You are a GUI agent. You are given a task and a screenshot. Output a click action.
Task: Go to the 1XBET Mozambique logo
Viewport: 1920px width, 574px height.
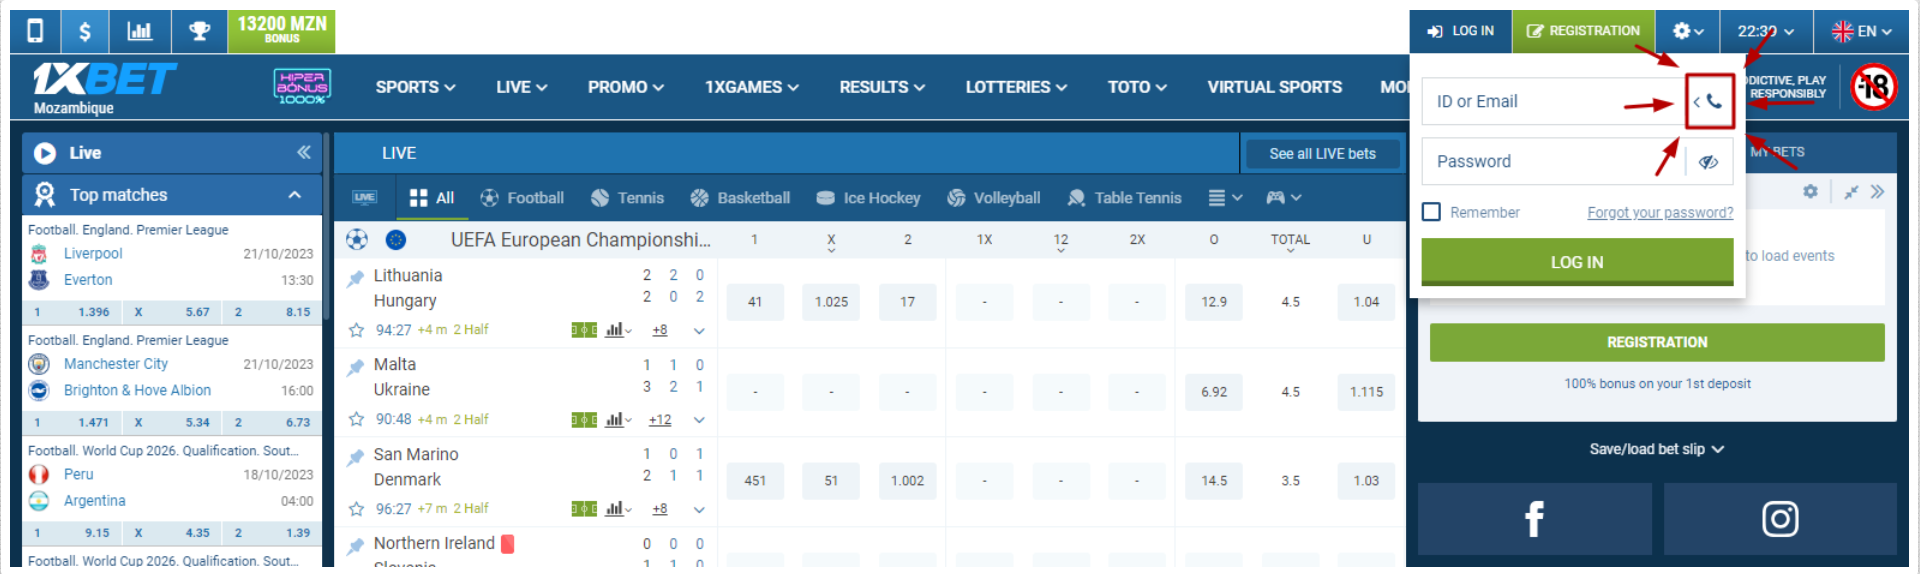pyautogui.click(x=103, y=88)
